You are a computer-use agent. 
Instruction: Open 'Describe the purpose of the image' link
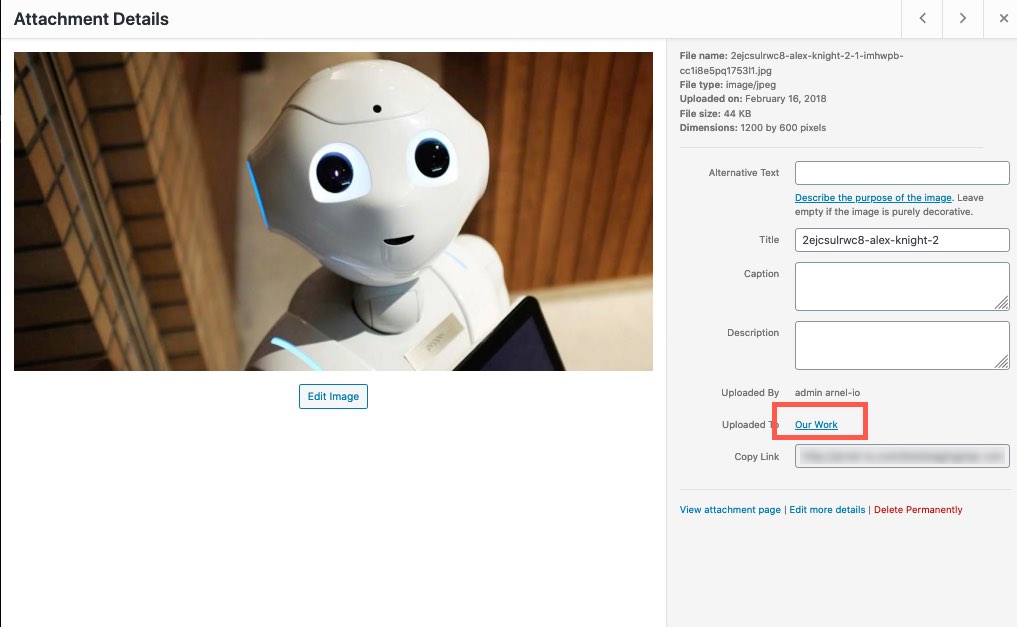point(873,198)
